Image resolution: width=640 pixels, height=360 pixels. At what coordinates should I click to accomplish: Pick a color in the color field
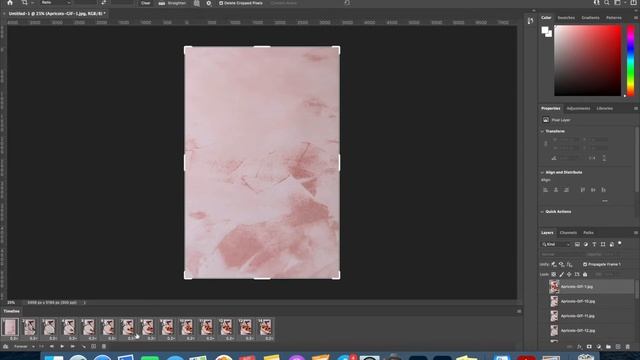[587, 60]
